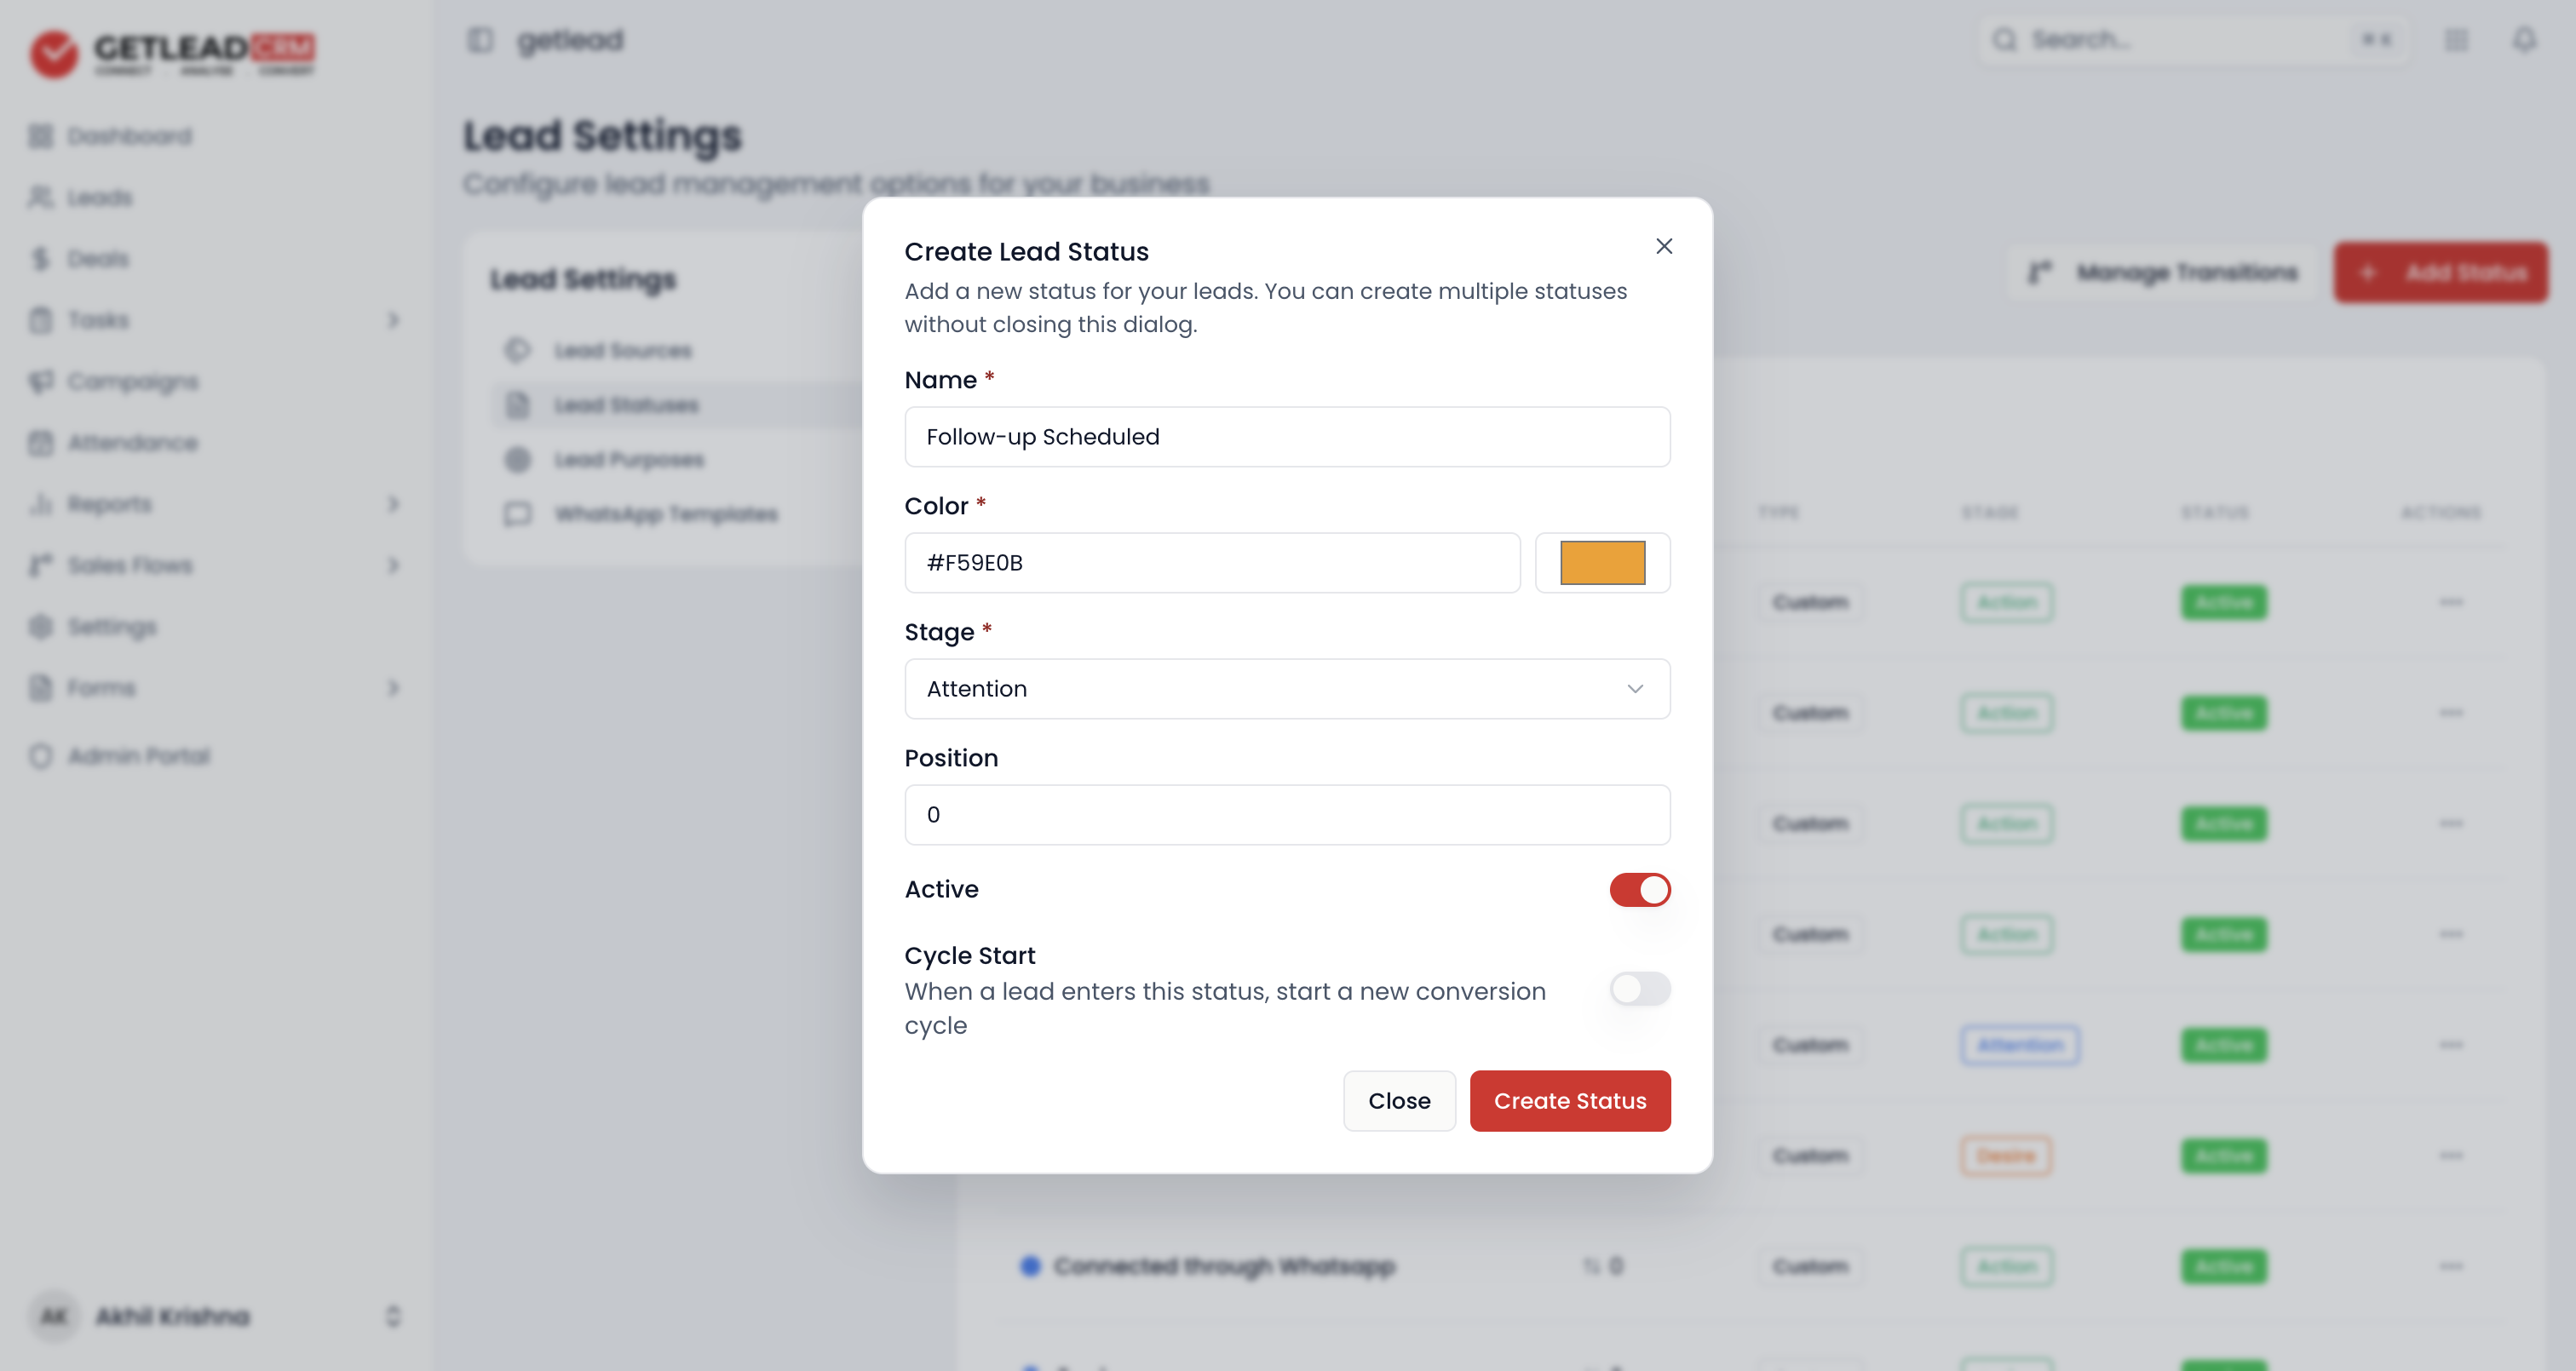2576x1371 pixels.
Task: Toggle the Active switch off
Action: [1640, 889]
